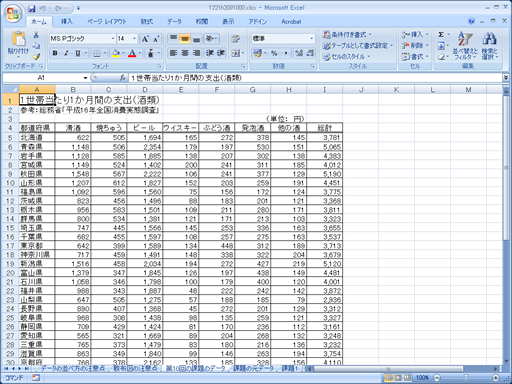Open the セルのスタイル dropdown

point(346,57)
